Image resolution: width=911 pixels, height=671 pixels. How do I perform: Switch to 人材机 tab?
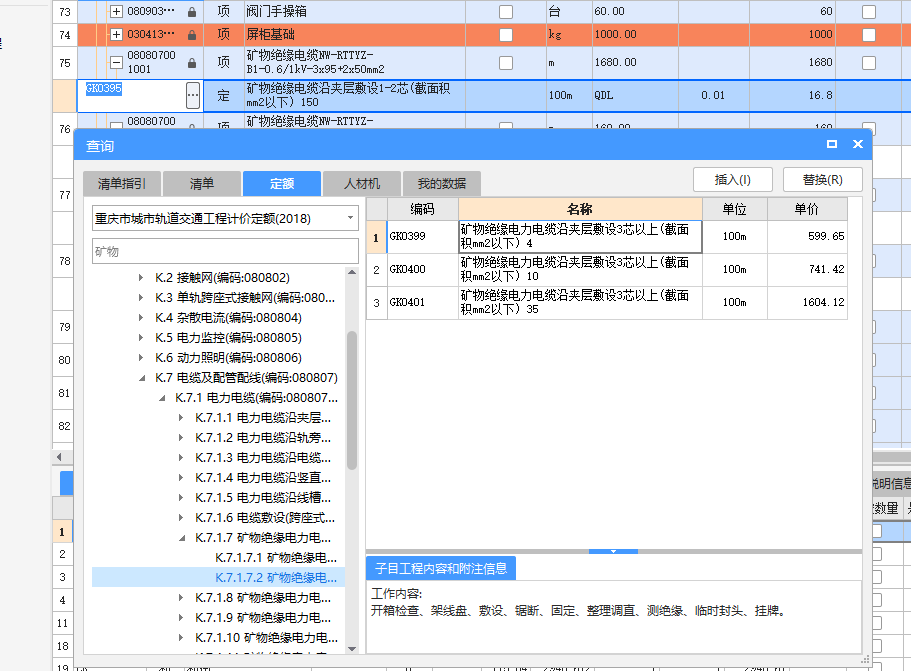[x=361, y=184]
